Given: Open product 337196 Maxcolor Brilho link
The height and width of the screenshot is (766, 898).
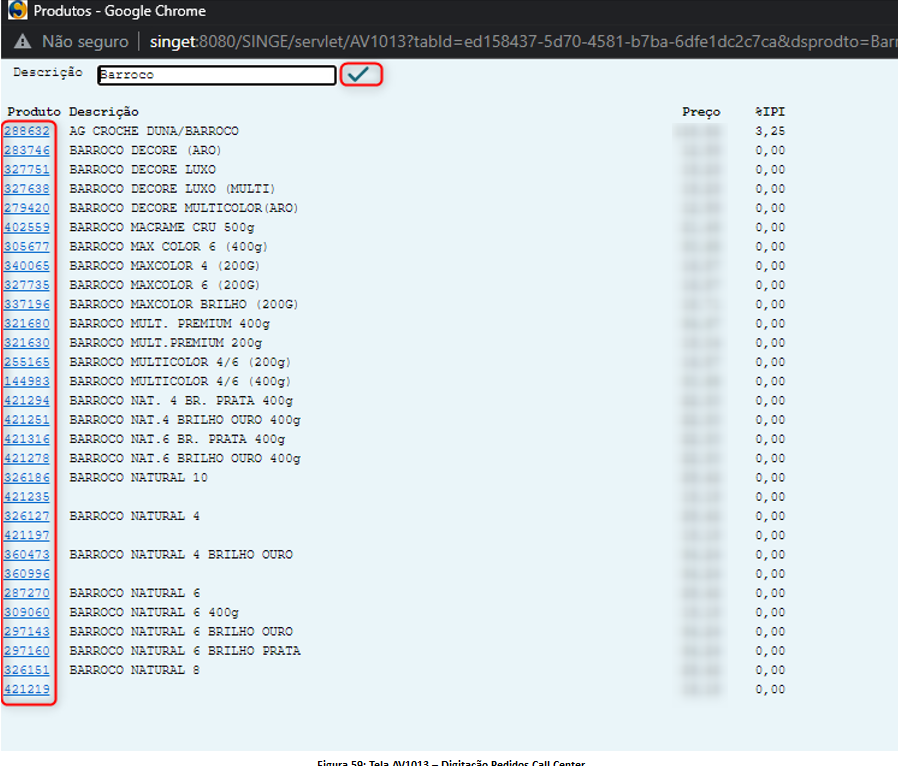Looking at the screenshot, I should (27, 304).
